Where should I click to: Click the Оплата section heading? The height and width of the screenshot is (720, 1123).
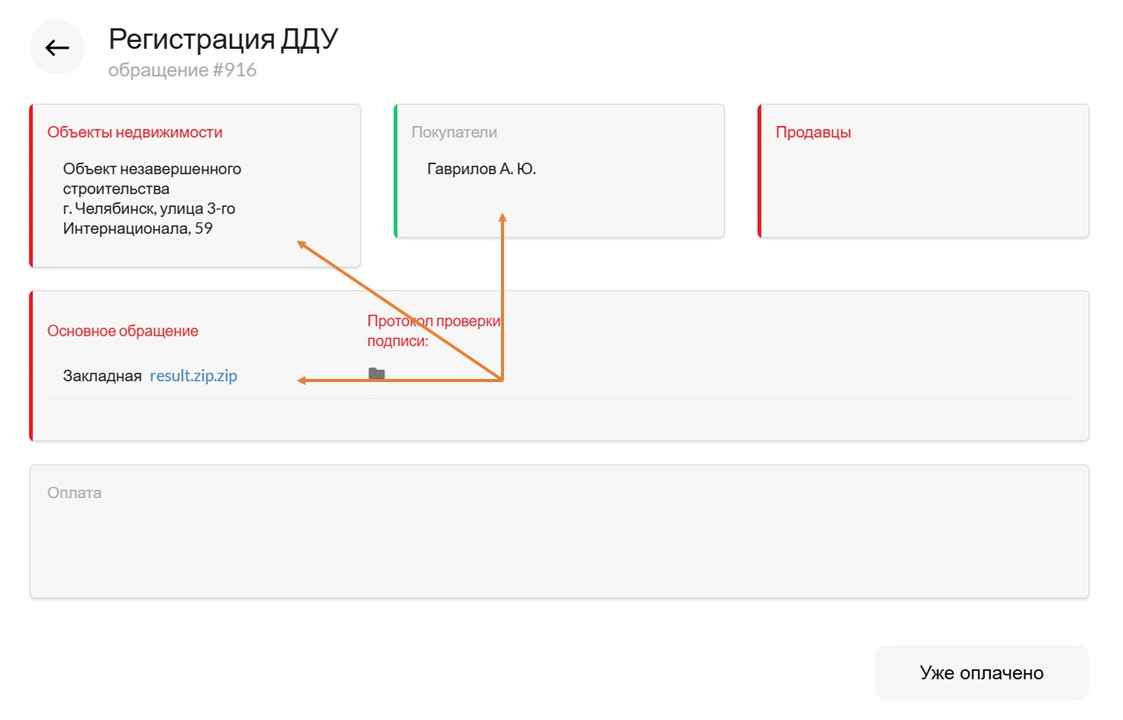pos(74,493)
